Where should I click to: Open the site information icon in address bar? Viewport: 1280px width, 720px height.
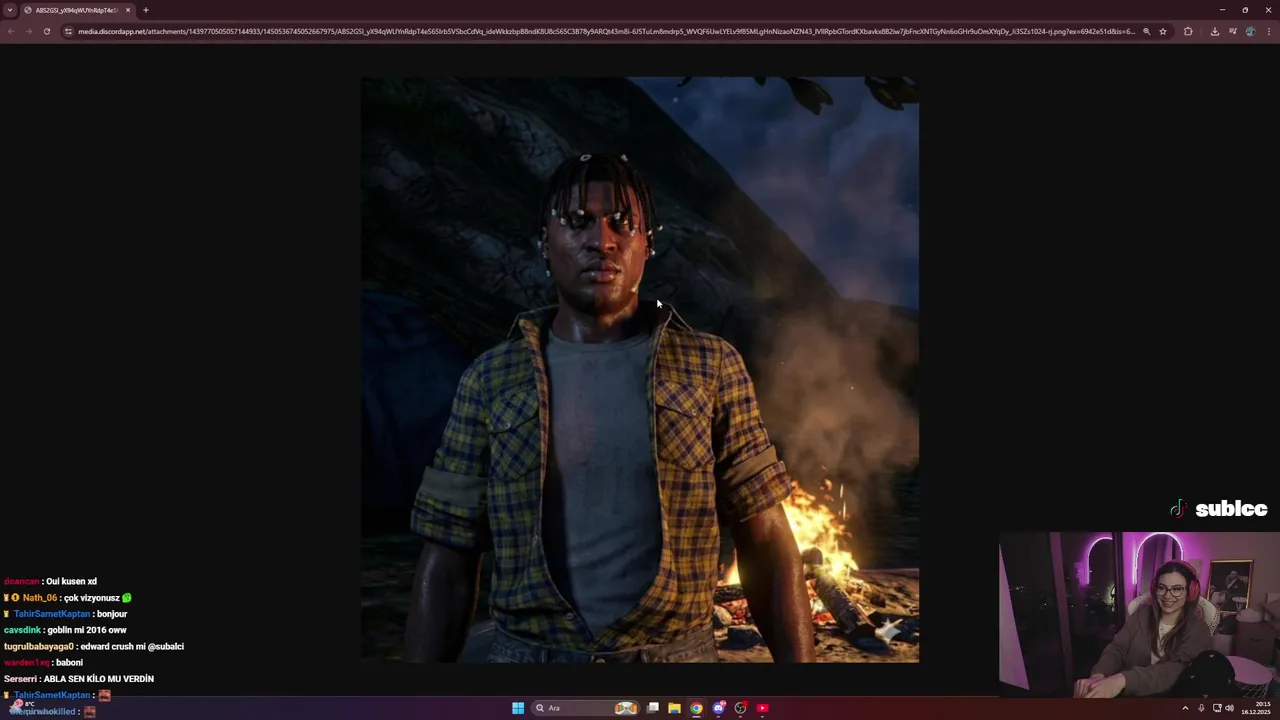coord(68,31)
